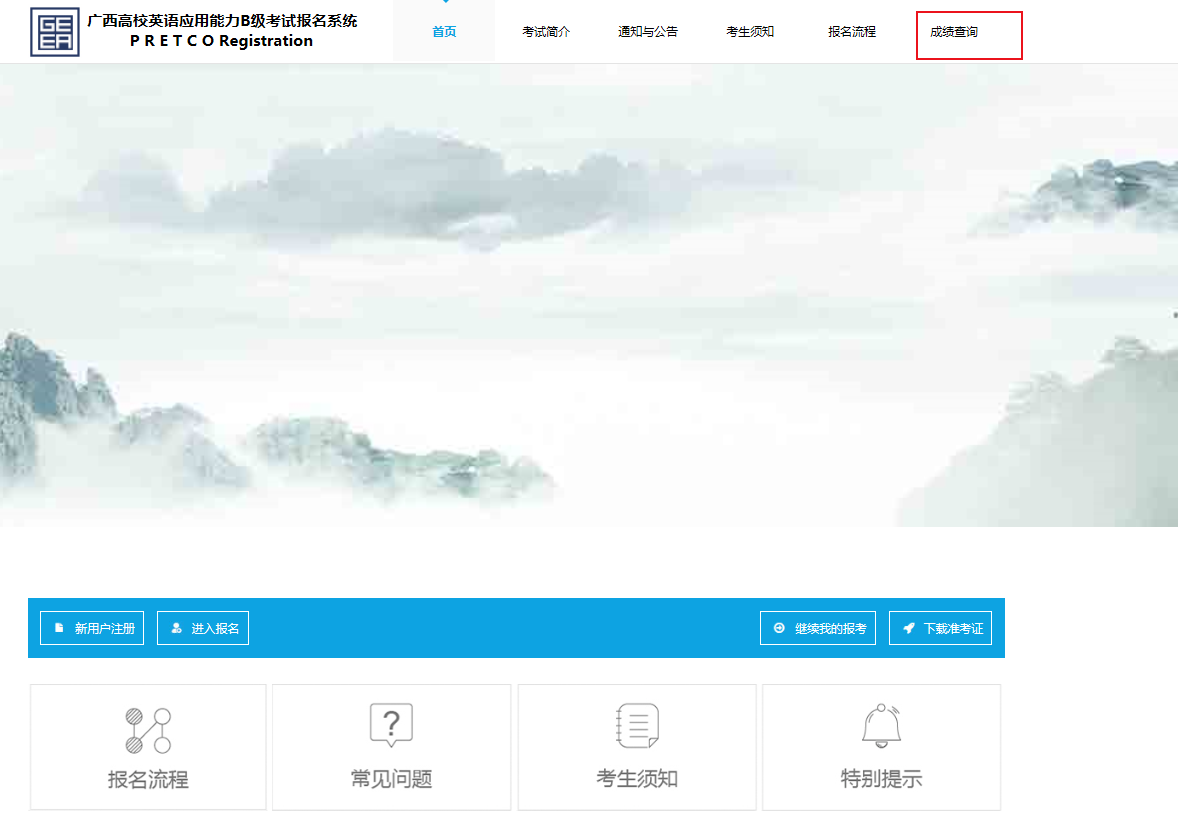Open 报名流程 from the top navigation
The height and width of the screenshot is (821, 1178).
pyautogui.click(x=852, y=32)
